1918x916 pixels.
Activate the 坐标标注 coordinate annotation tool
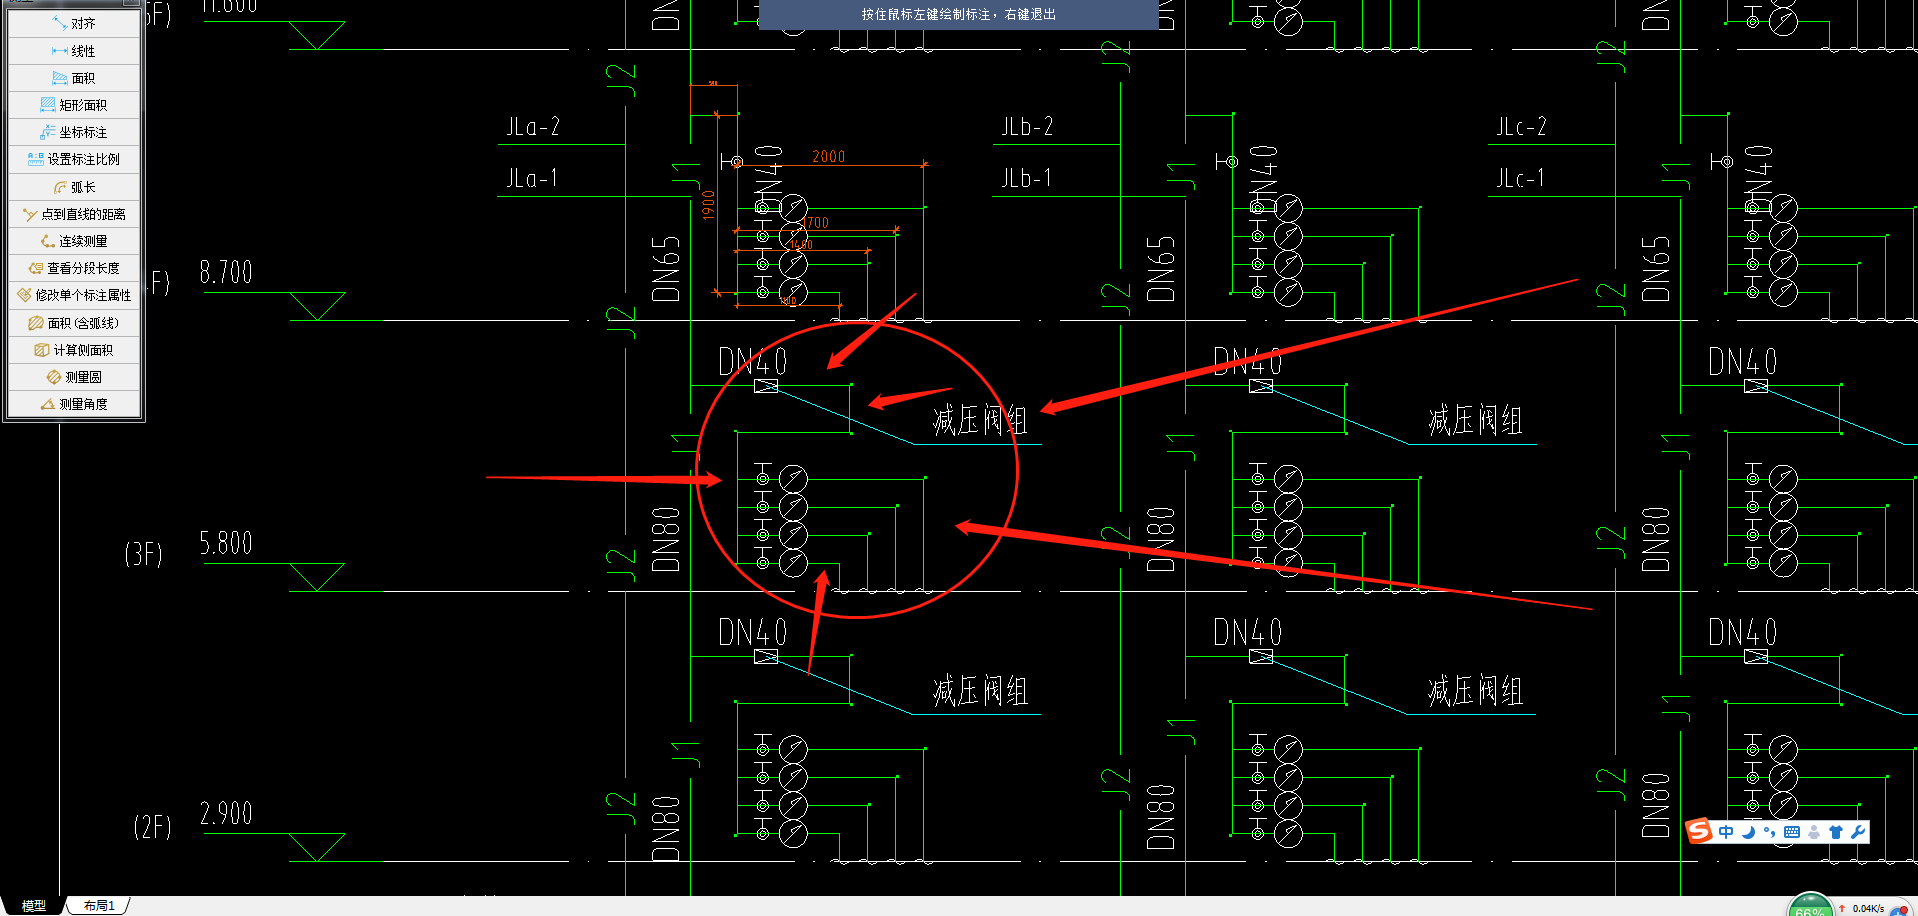[x=74, y=132]
